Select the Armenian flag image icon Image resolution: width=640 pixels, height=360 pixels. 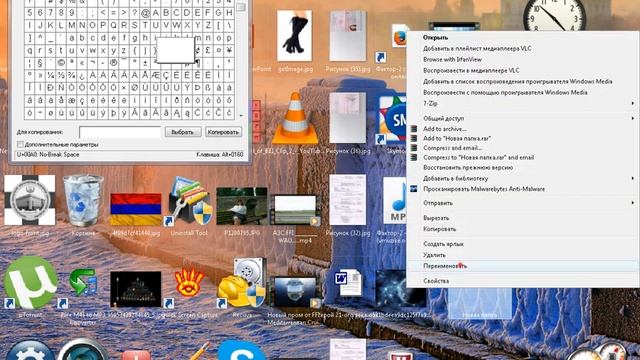coord(136,209)
